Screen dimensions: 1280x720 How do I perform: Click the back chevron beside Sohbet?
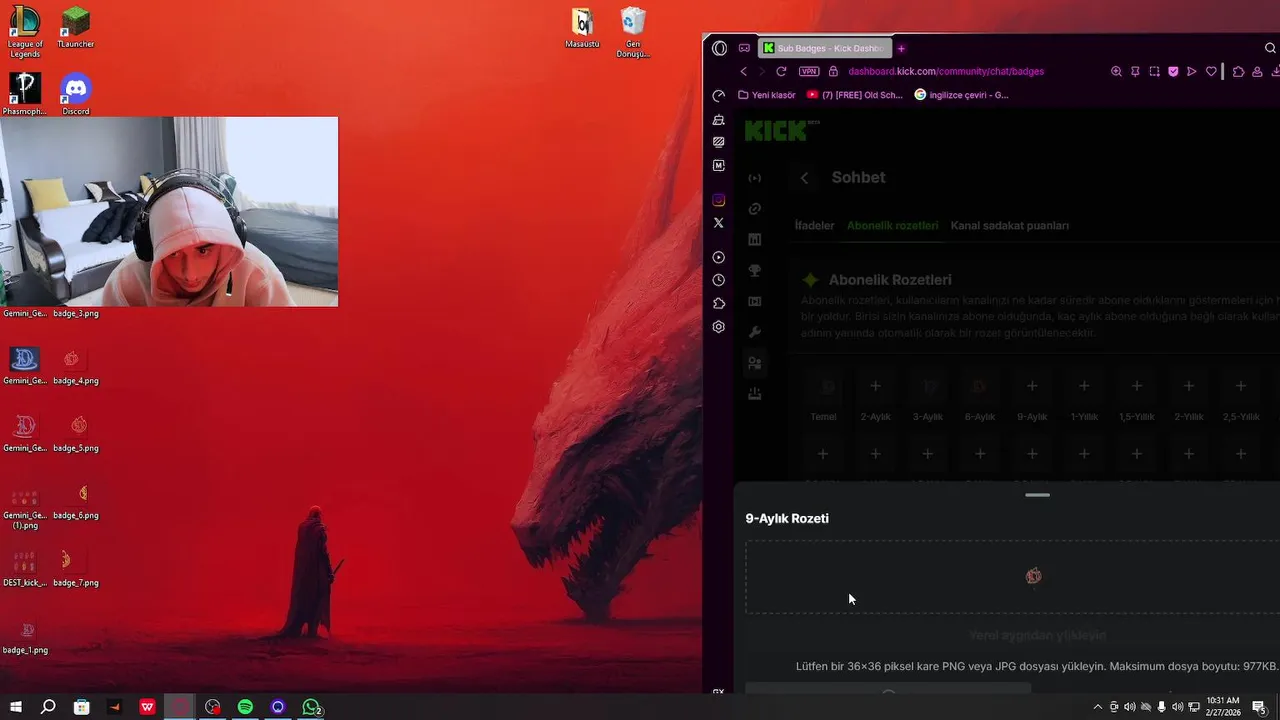click(804, 178)
